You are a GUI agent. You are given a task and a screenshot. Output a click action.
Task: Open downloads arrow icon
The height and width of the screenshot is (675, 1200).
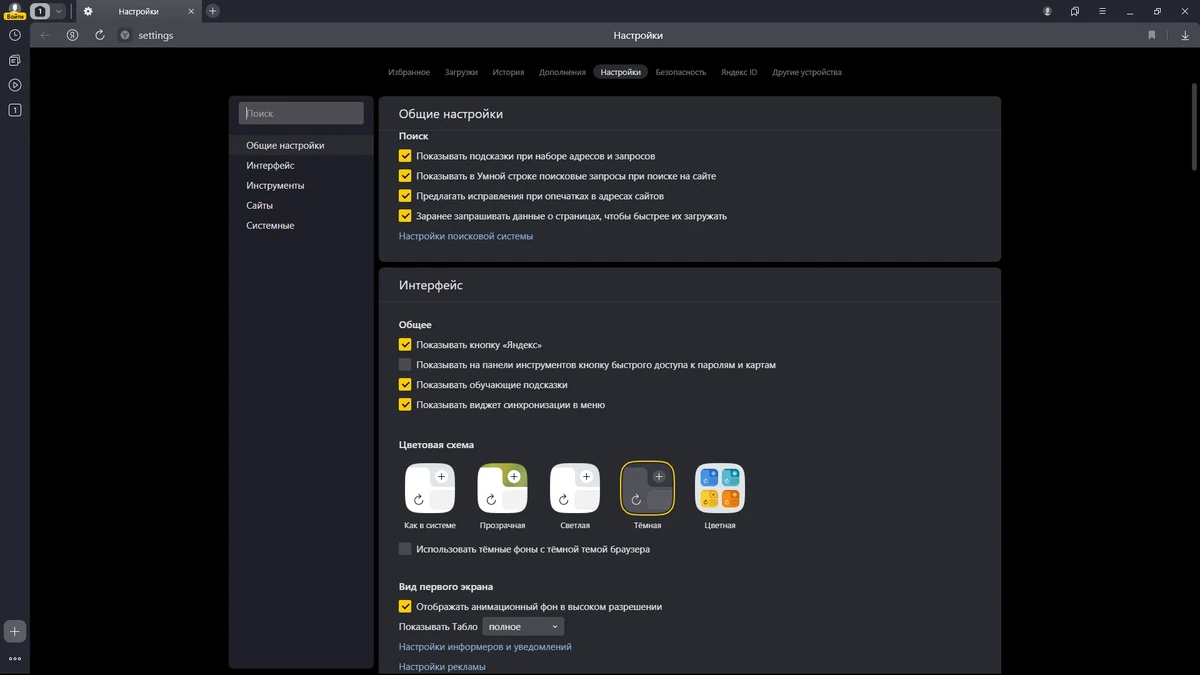click(1185, 35)
